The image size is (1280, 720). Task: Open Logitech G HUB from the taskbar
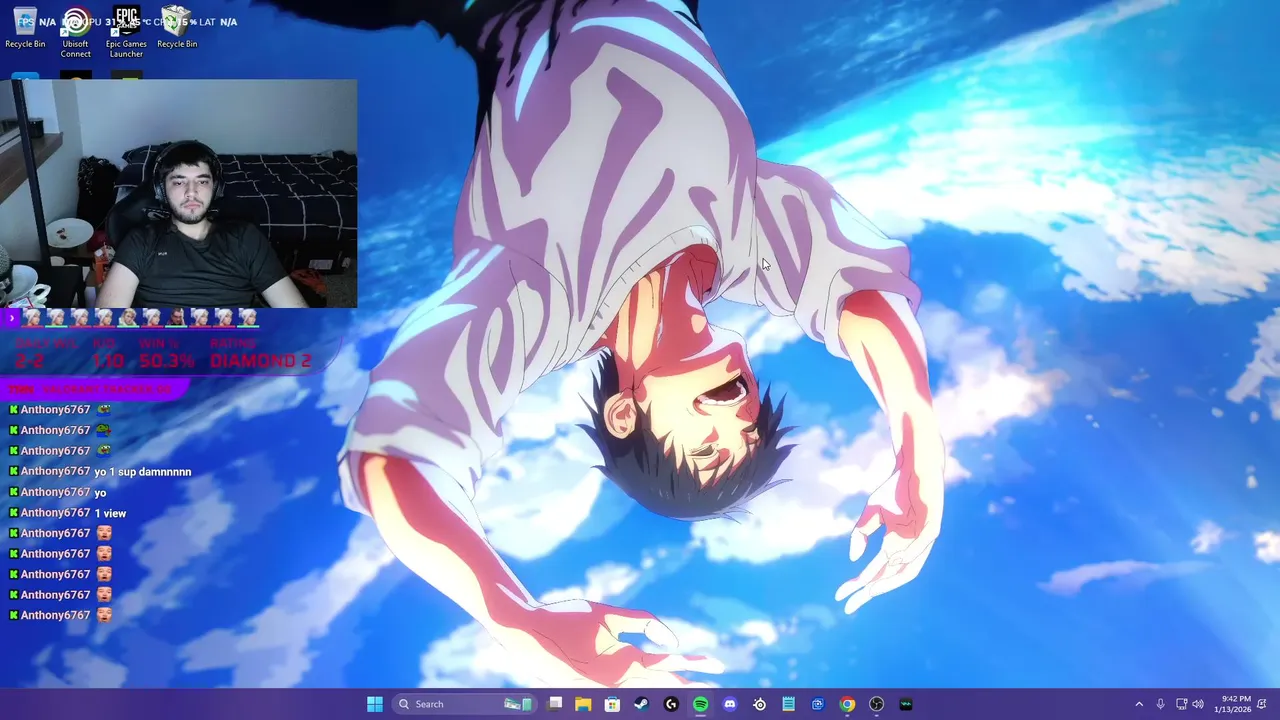point(671,704)
